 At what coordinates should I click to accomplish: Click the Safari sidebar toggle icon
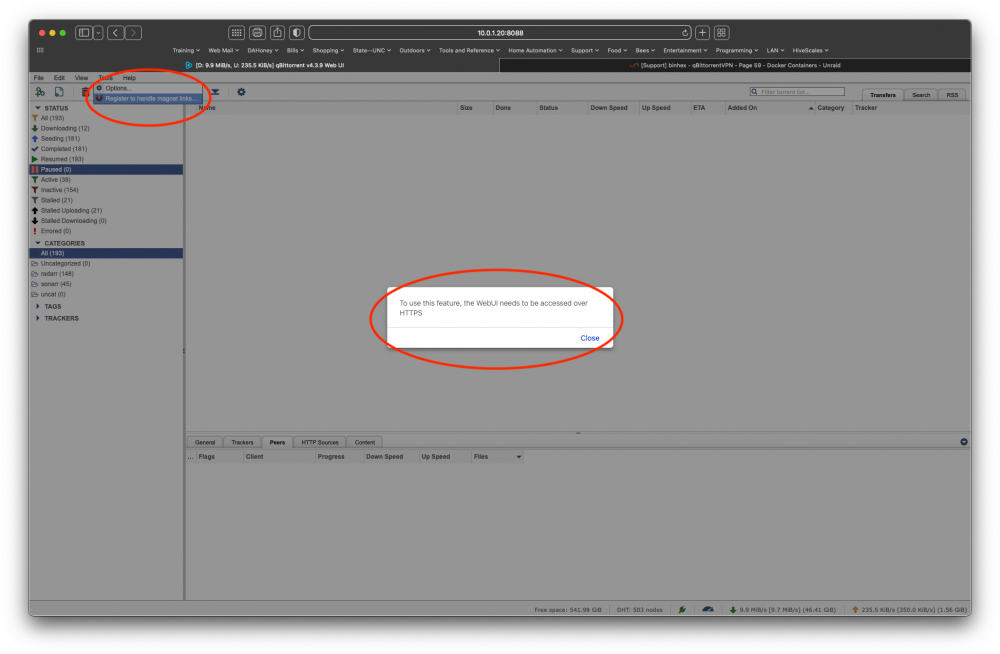[84, 33]
